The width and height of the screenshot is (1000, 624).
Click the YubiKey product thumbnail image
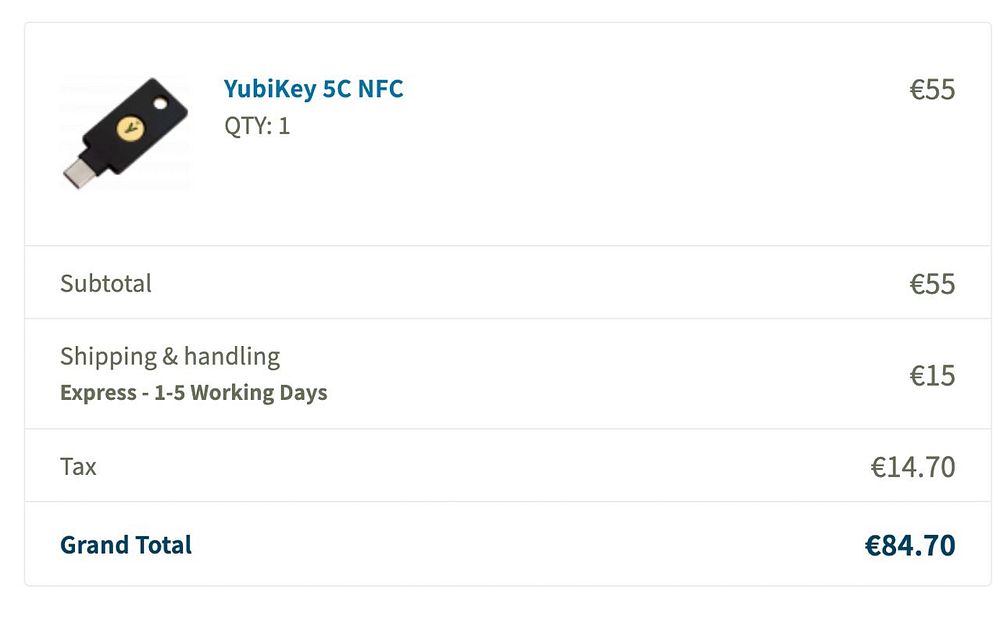coord(125,133)
